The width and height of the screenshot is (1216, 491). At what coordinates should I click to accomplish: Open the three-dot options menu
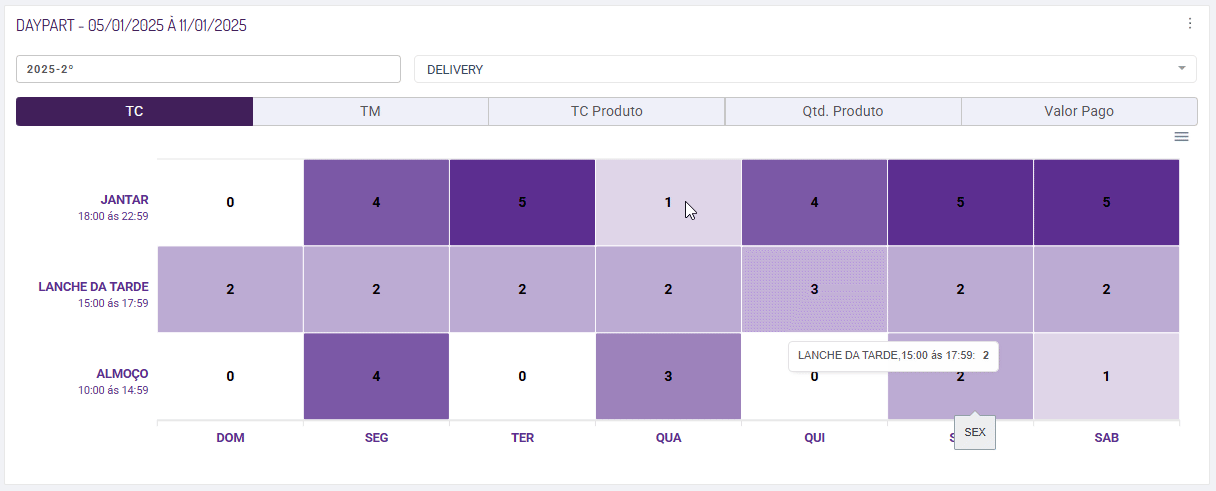pyautogui.click(x=1189, y=24)
